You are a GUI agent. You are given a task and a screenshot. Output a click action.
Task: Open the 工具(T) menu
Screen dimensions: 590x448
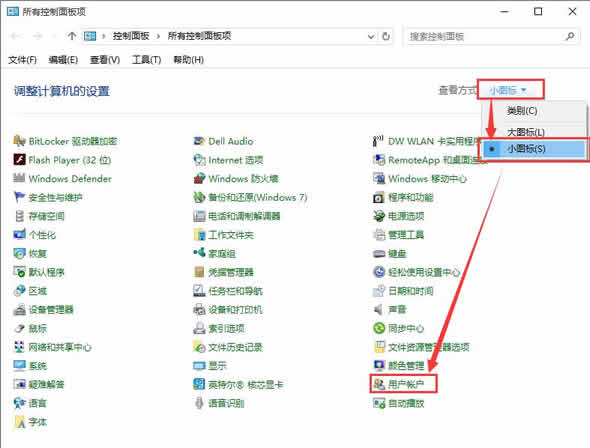[x=146, y=59]
